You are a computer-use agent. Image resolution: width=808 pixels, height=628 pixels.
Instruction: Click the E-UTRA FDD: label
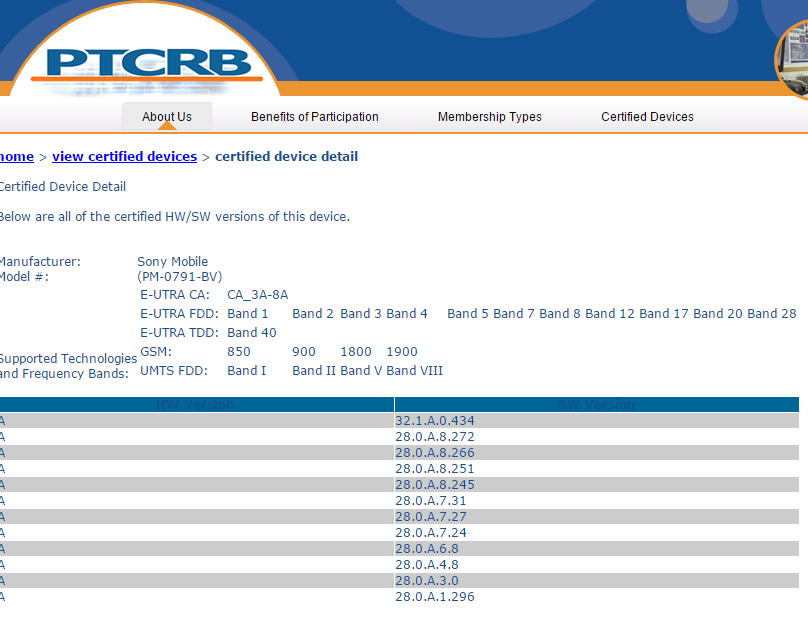pyautogui.click(x=179, y=314)
